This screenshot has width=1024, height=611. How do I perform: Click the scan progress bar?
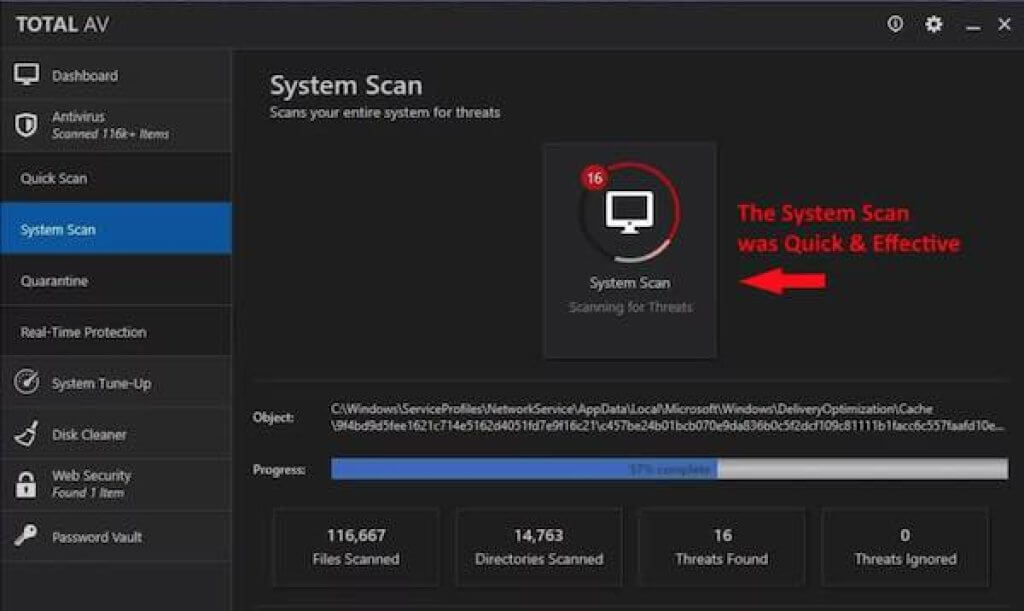pos(669,469)
